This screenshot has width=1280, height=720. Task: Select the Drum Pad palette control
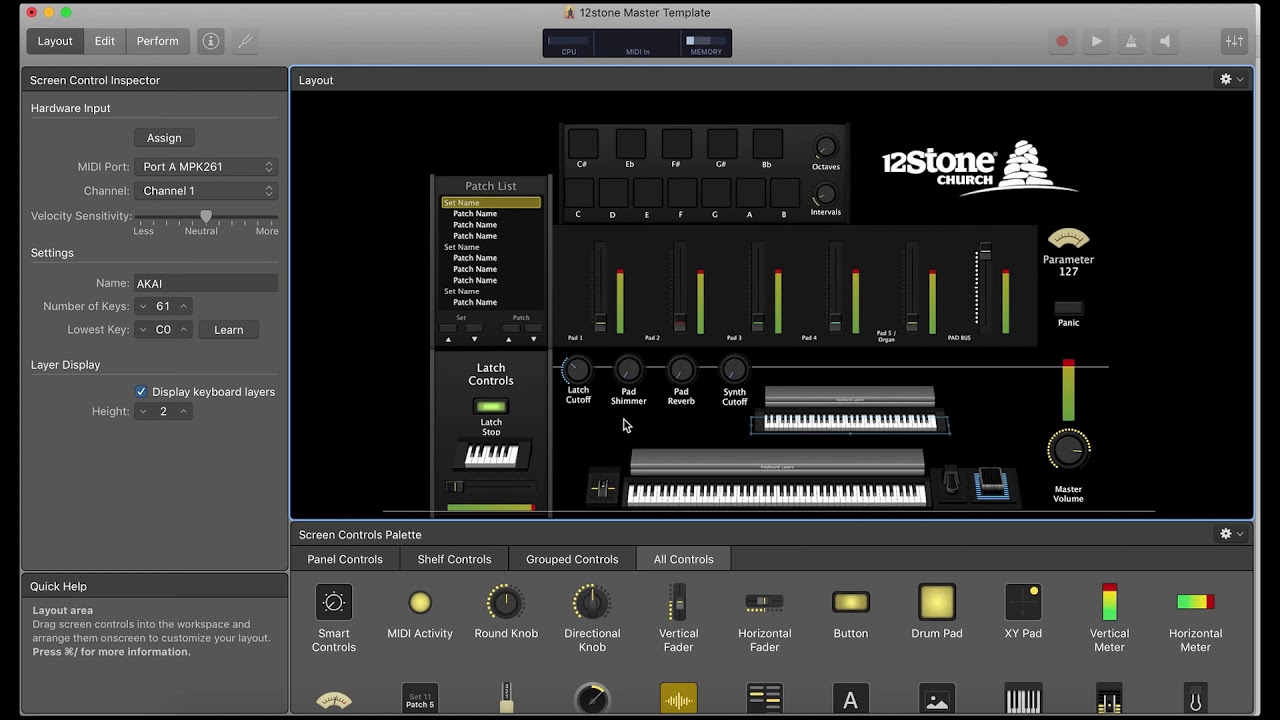coord(937,611)
